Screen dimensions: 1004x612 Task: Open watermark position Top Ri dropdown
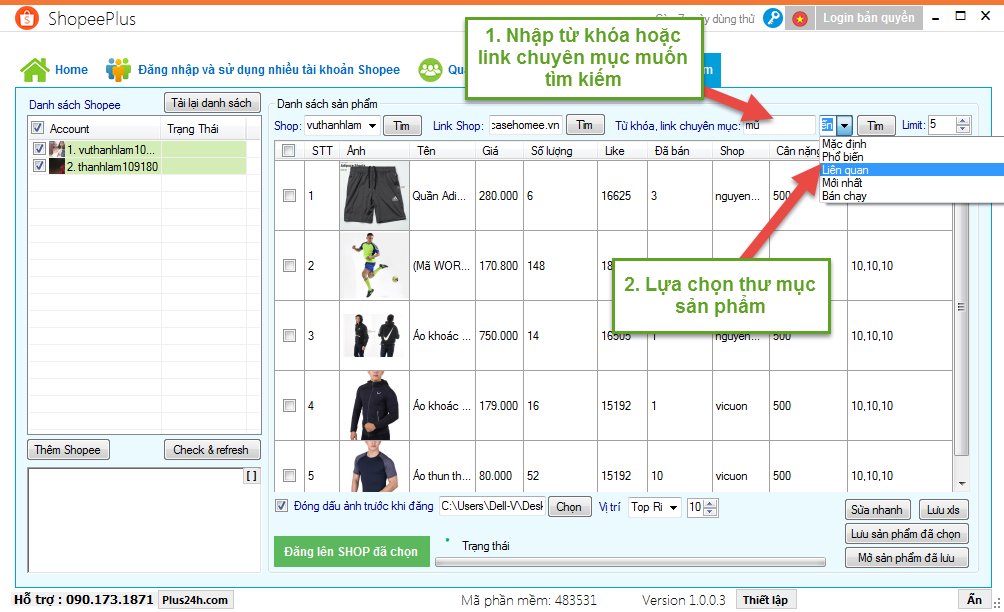(673, 507)
